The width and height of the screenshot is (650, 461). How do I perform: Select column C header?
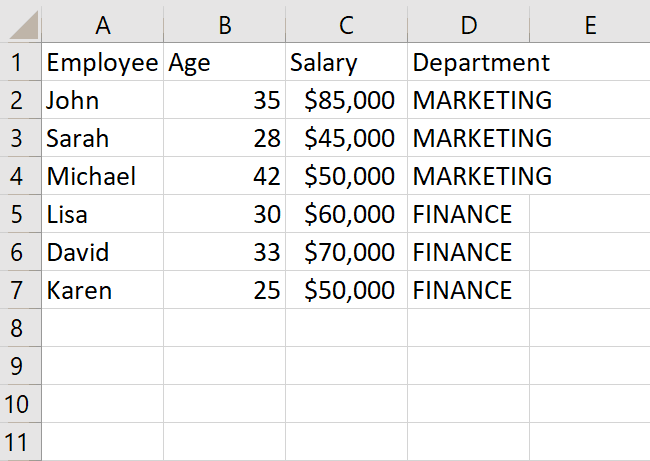tap(347, 24)
